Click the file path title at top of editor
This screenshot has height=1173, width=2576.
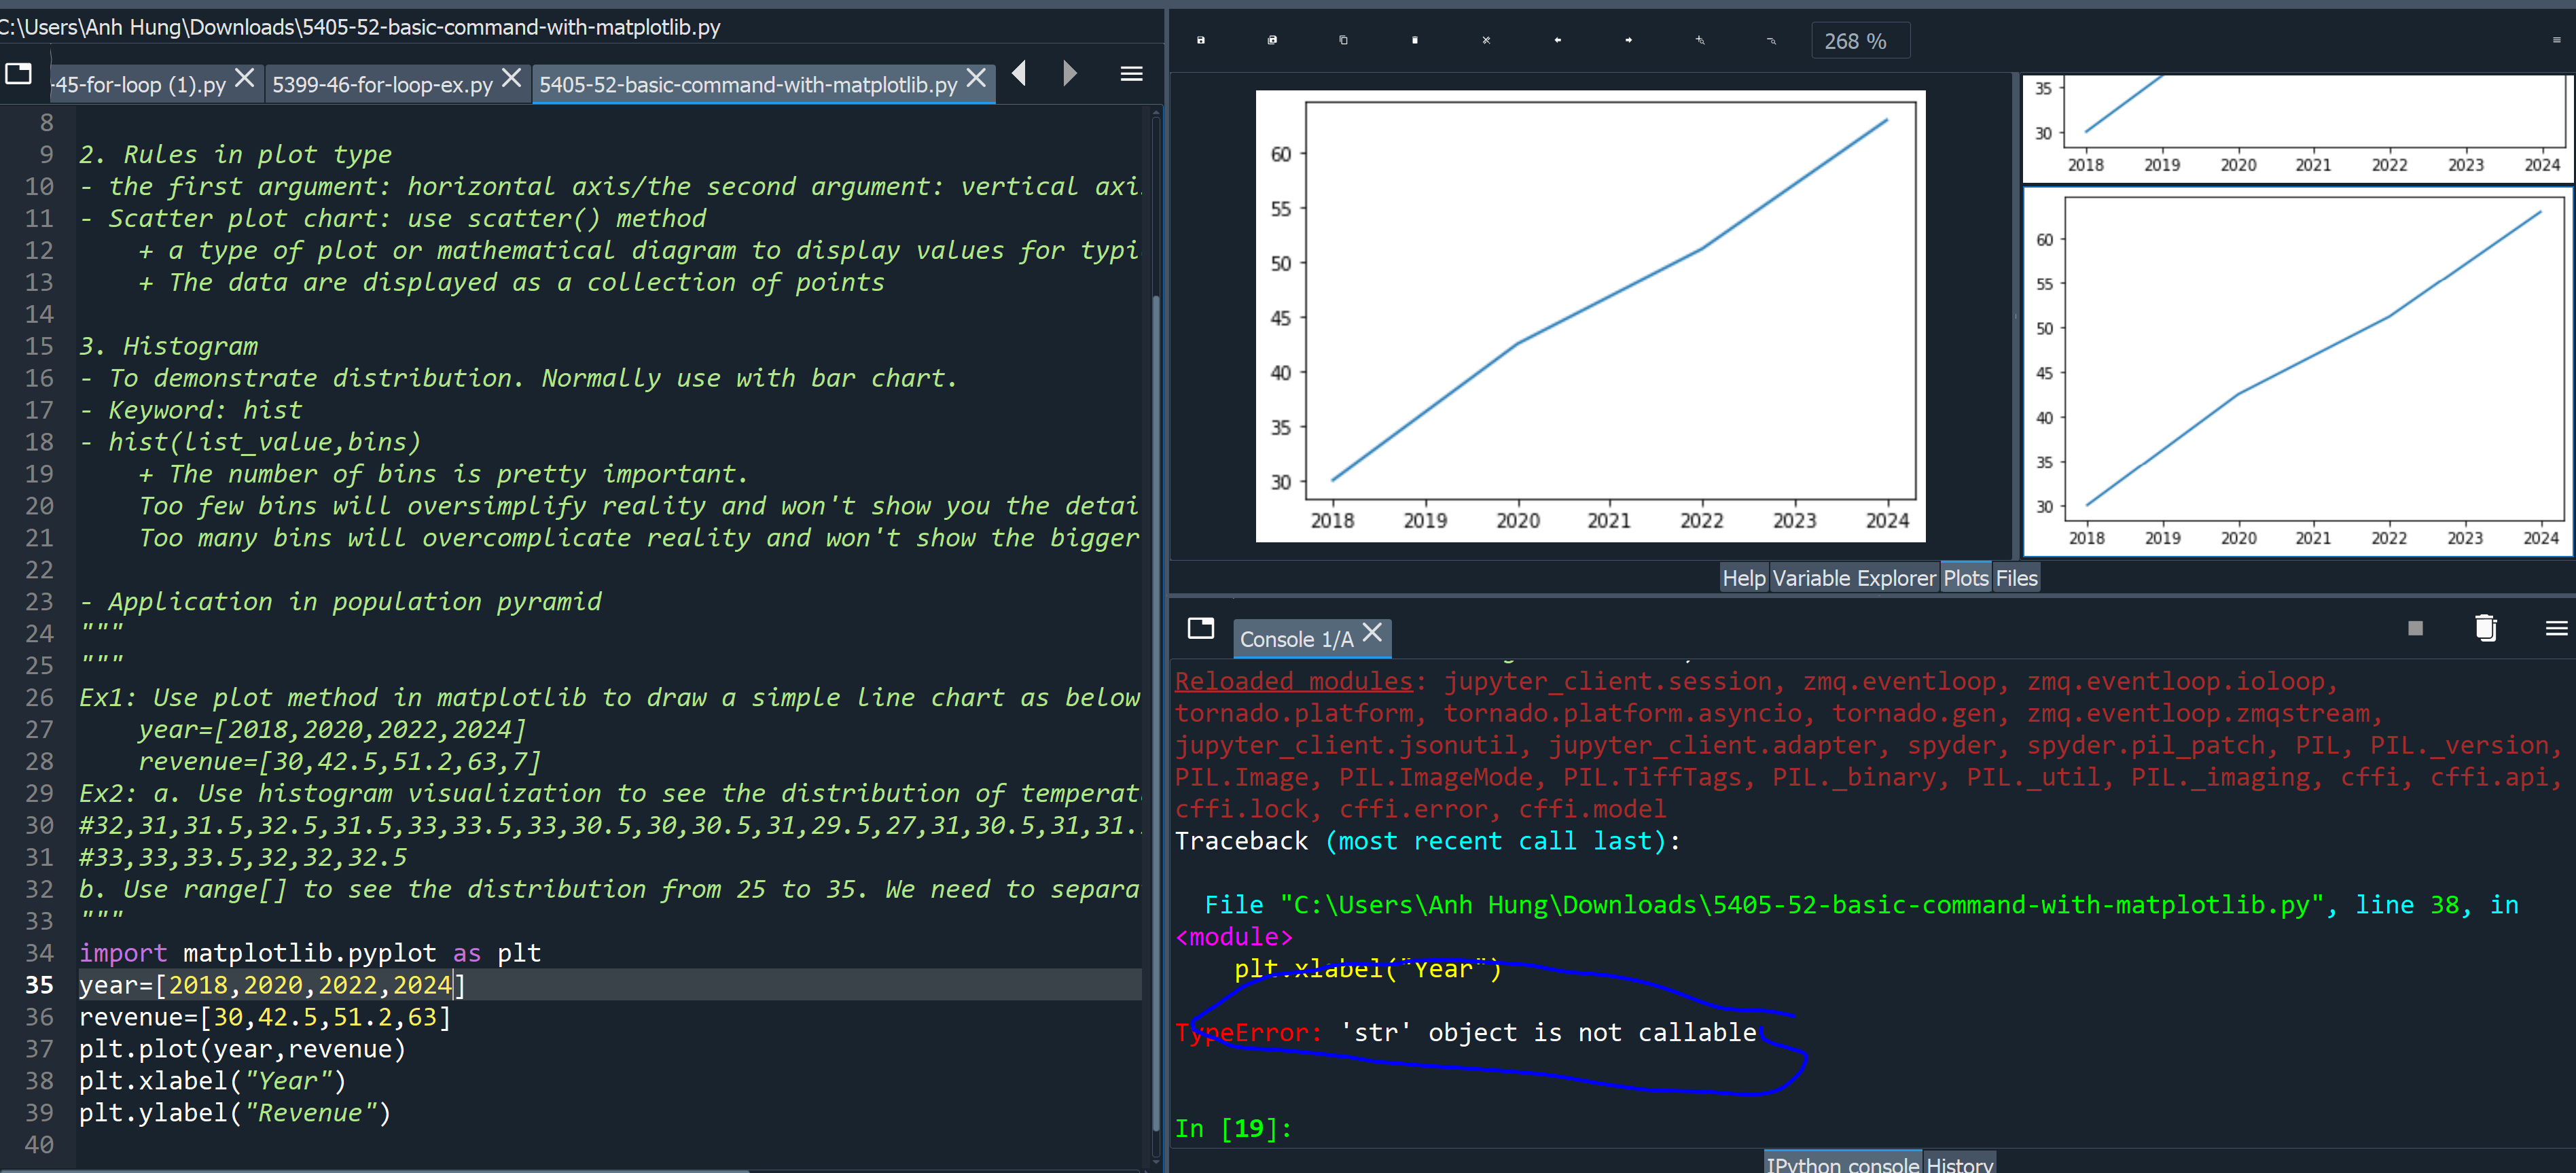[360, 27]
